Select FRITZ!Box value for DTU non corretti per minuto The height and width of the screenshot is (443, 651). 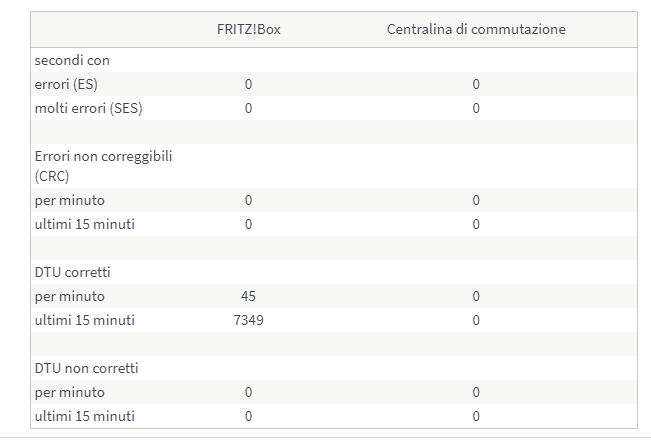(248, 392)
